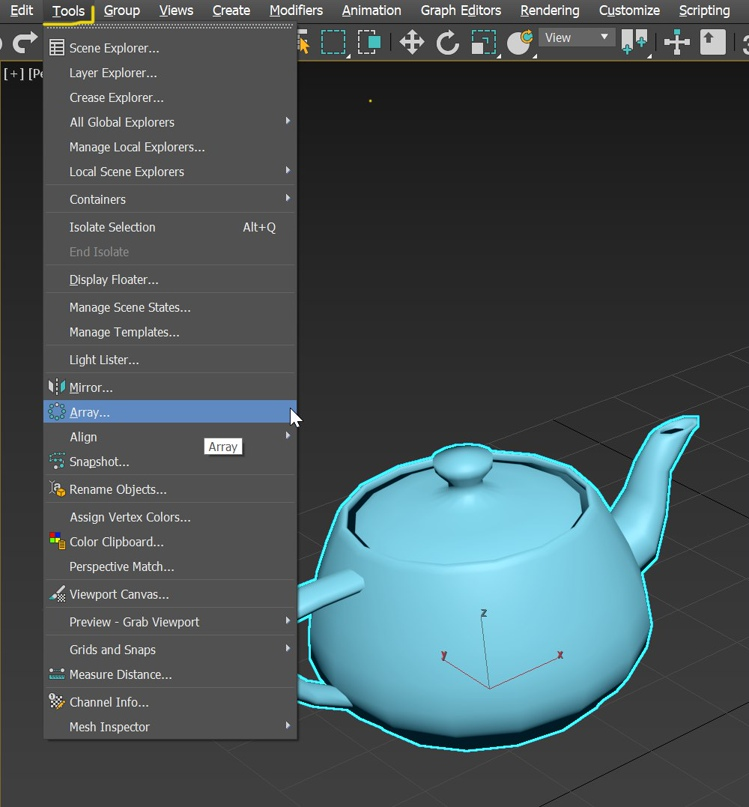Open the Group menu
This screenshot has height=807, width=749.
pyautogui.click(x=122, y=11)
